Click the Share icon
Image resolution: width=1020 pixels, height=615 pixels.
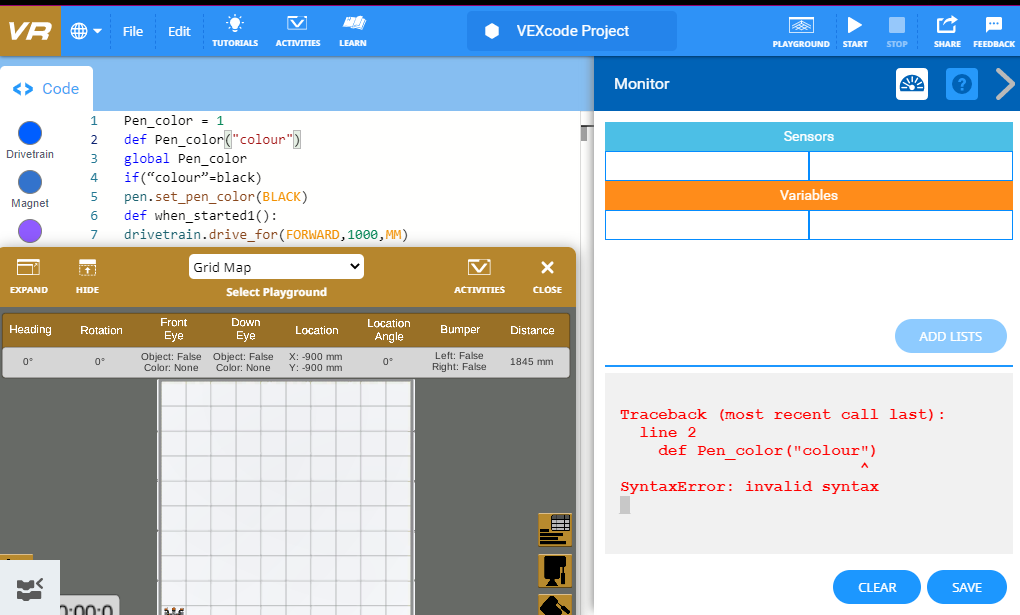tap(946, 30)
